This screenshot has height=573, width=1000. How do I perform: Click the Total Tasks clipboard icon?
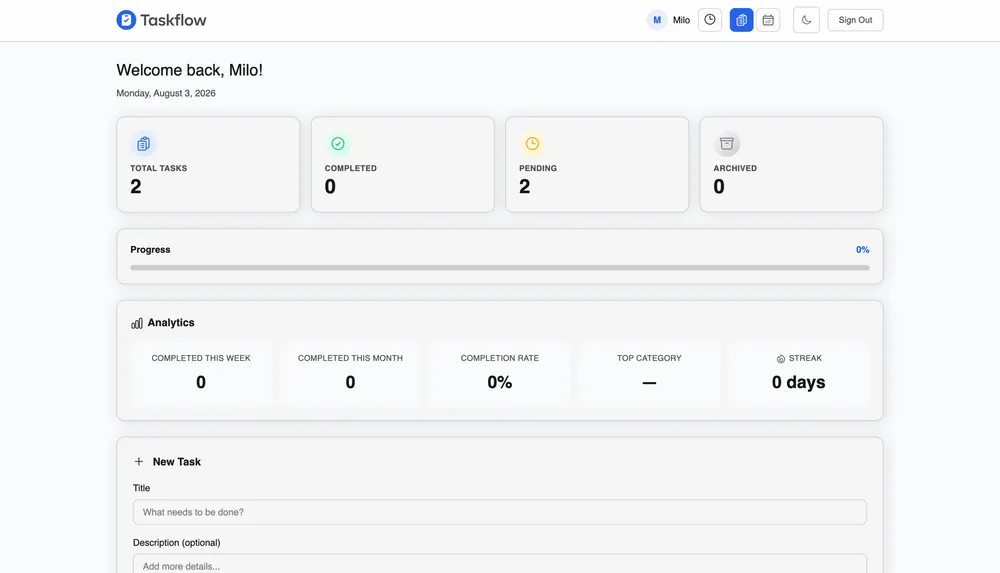point(143,144)
